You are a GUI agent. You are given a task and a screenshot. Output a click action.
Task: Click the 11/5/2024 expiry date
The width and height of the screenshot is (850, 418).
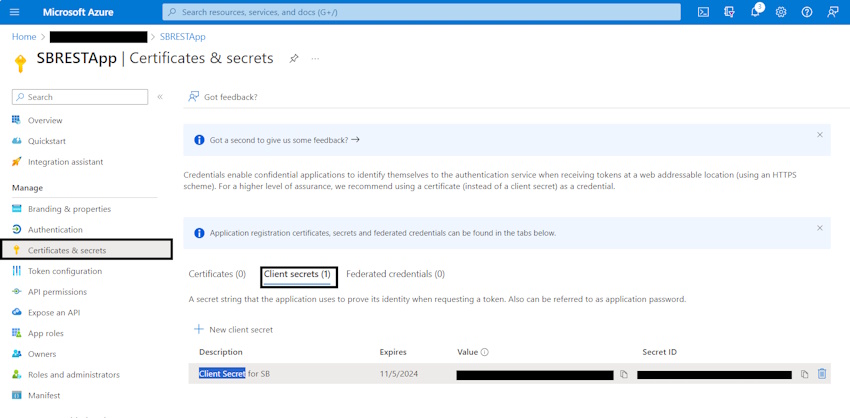coord(399,374)
